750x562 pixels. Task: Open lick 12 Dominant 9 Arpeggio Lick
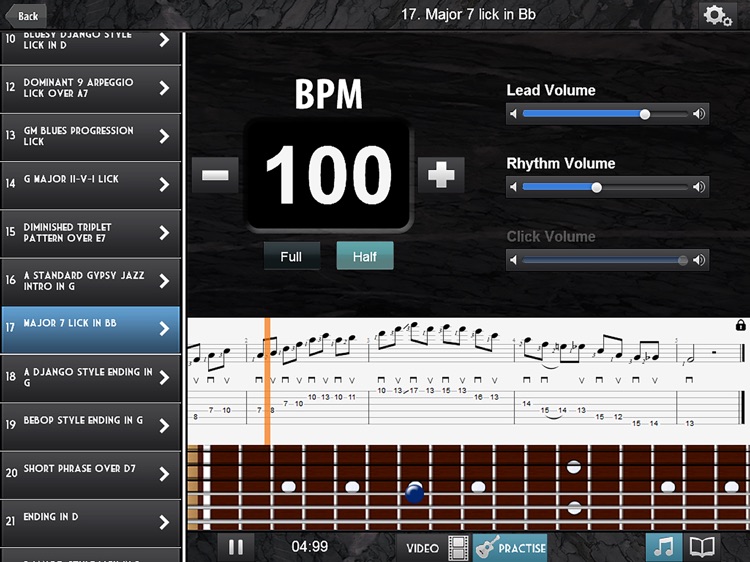coord(90,89)
